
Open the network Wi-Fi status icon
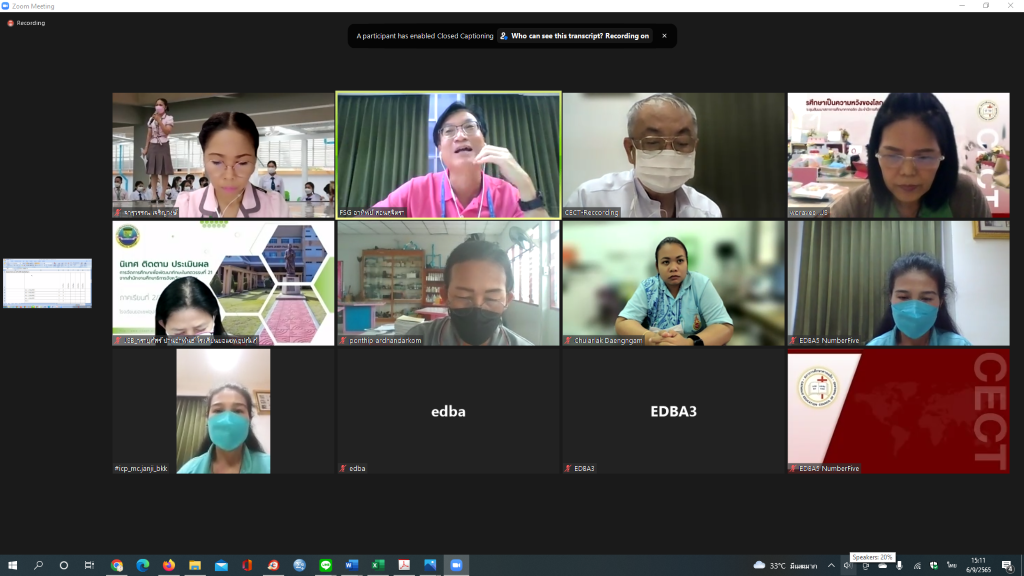click(x=917, y=566)
